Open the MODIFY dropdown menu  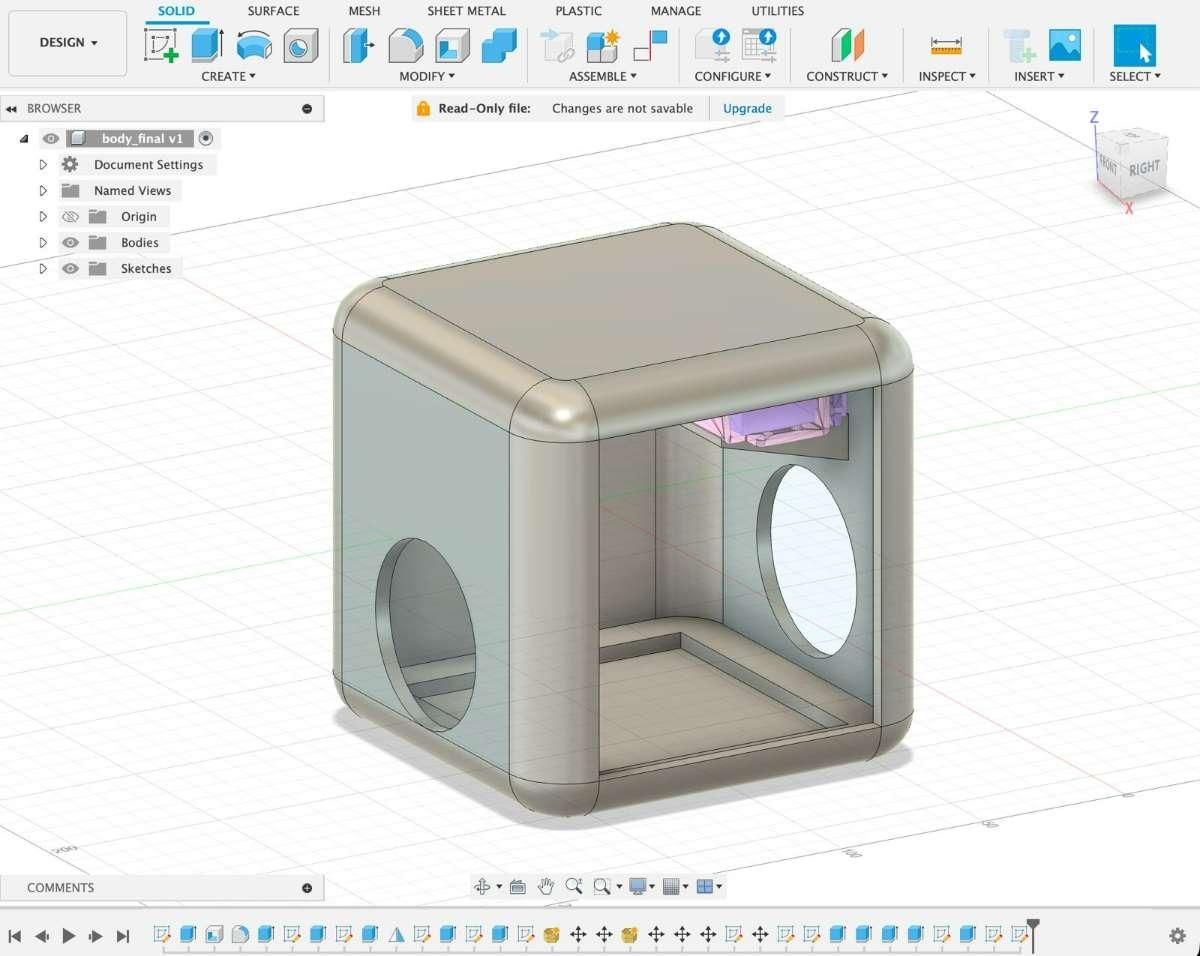(x=427, y=76)
